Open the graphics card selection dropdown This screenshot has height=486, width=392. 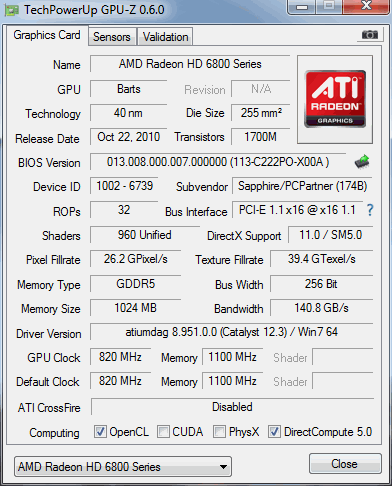point(123,467)
